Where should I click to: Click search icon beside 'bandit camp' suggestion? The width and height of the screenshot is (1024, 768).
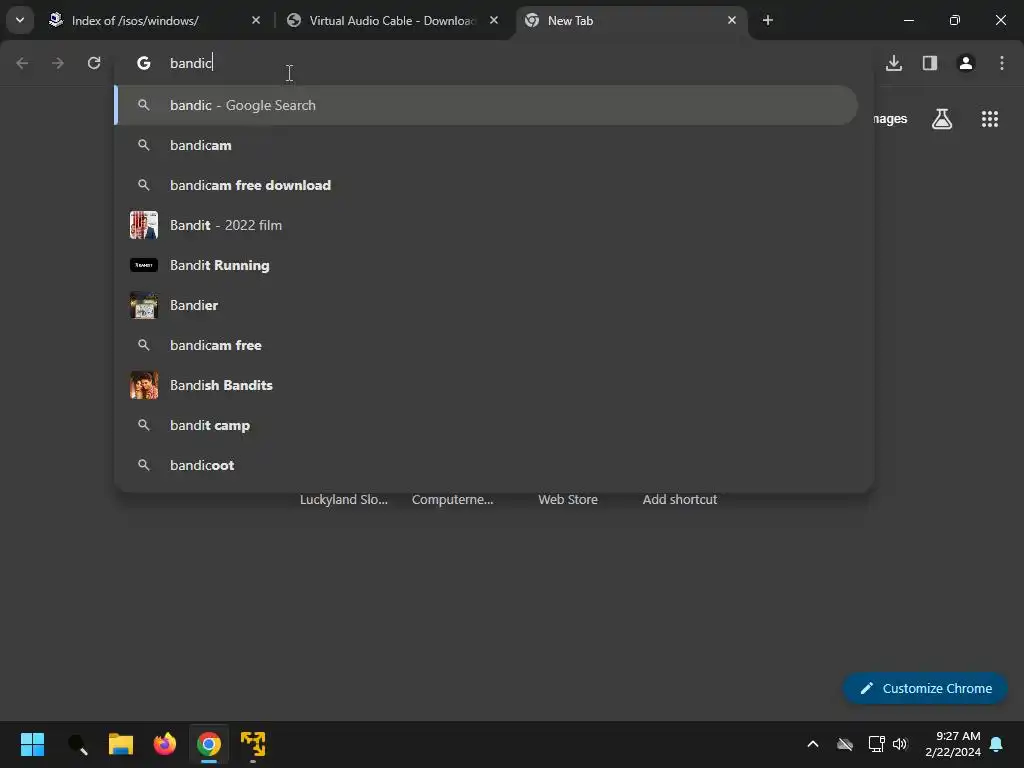(x=144, y=425)
